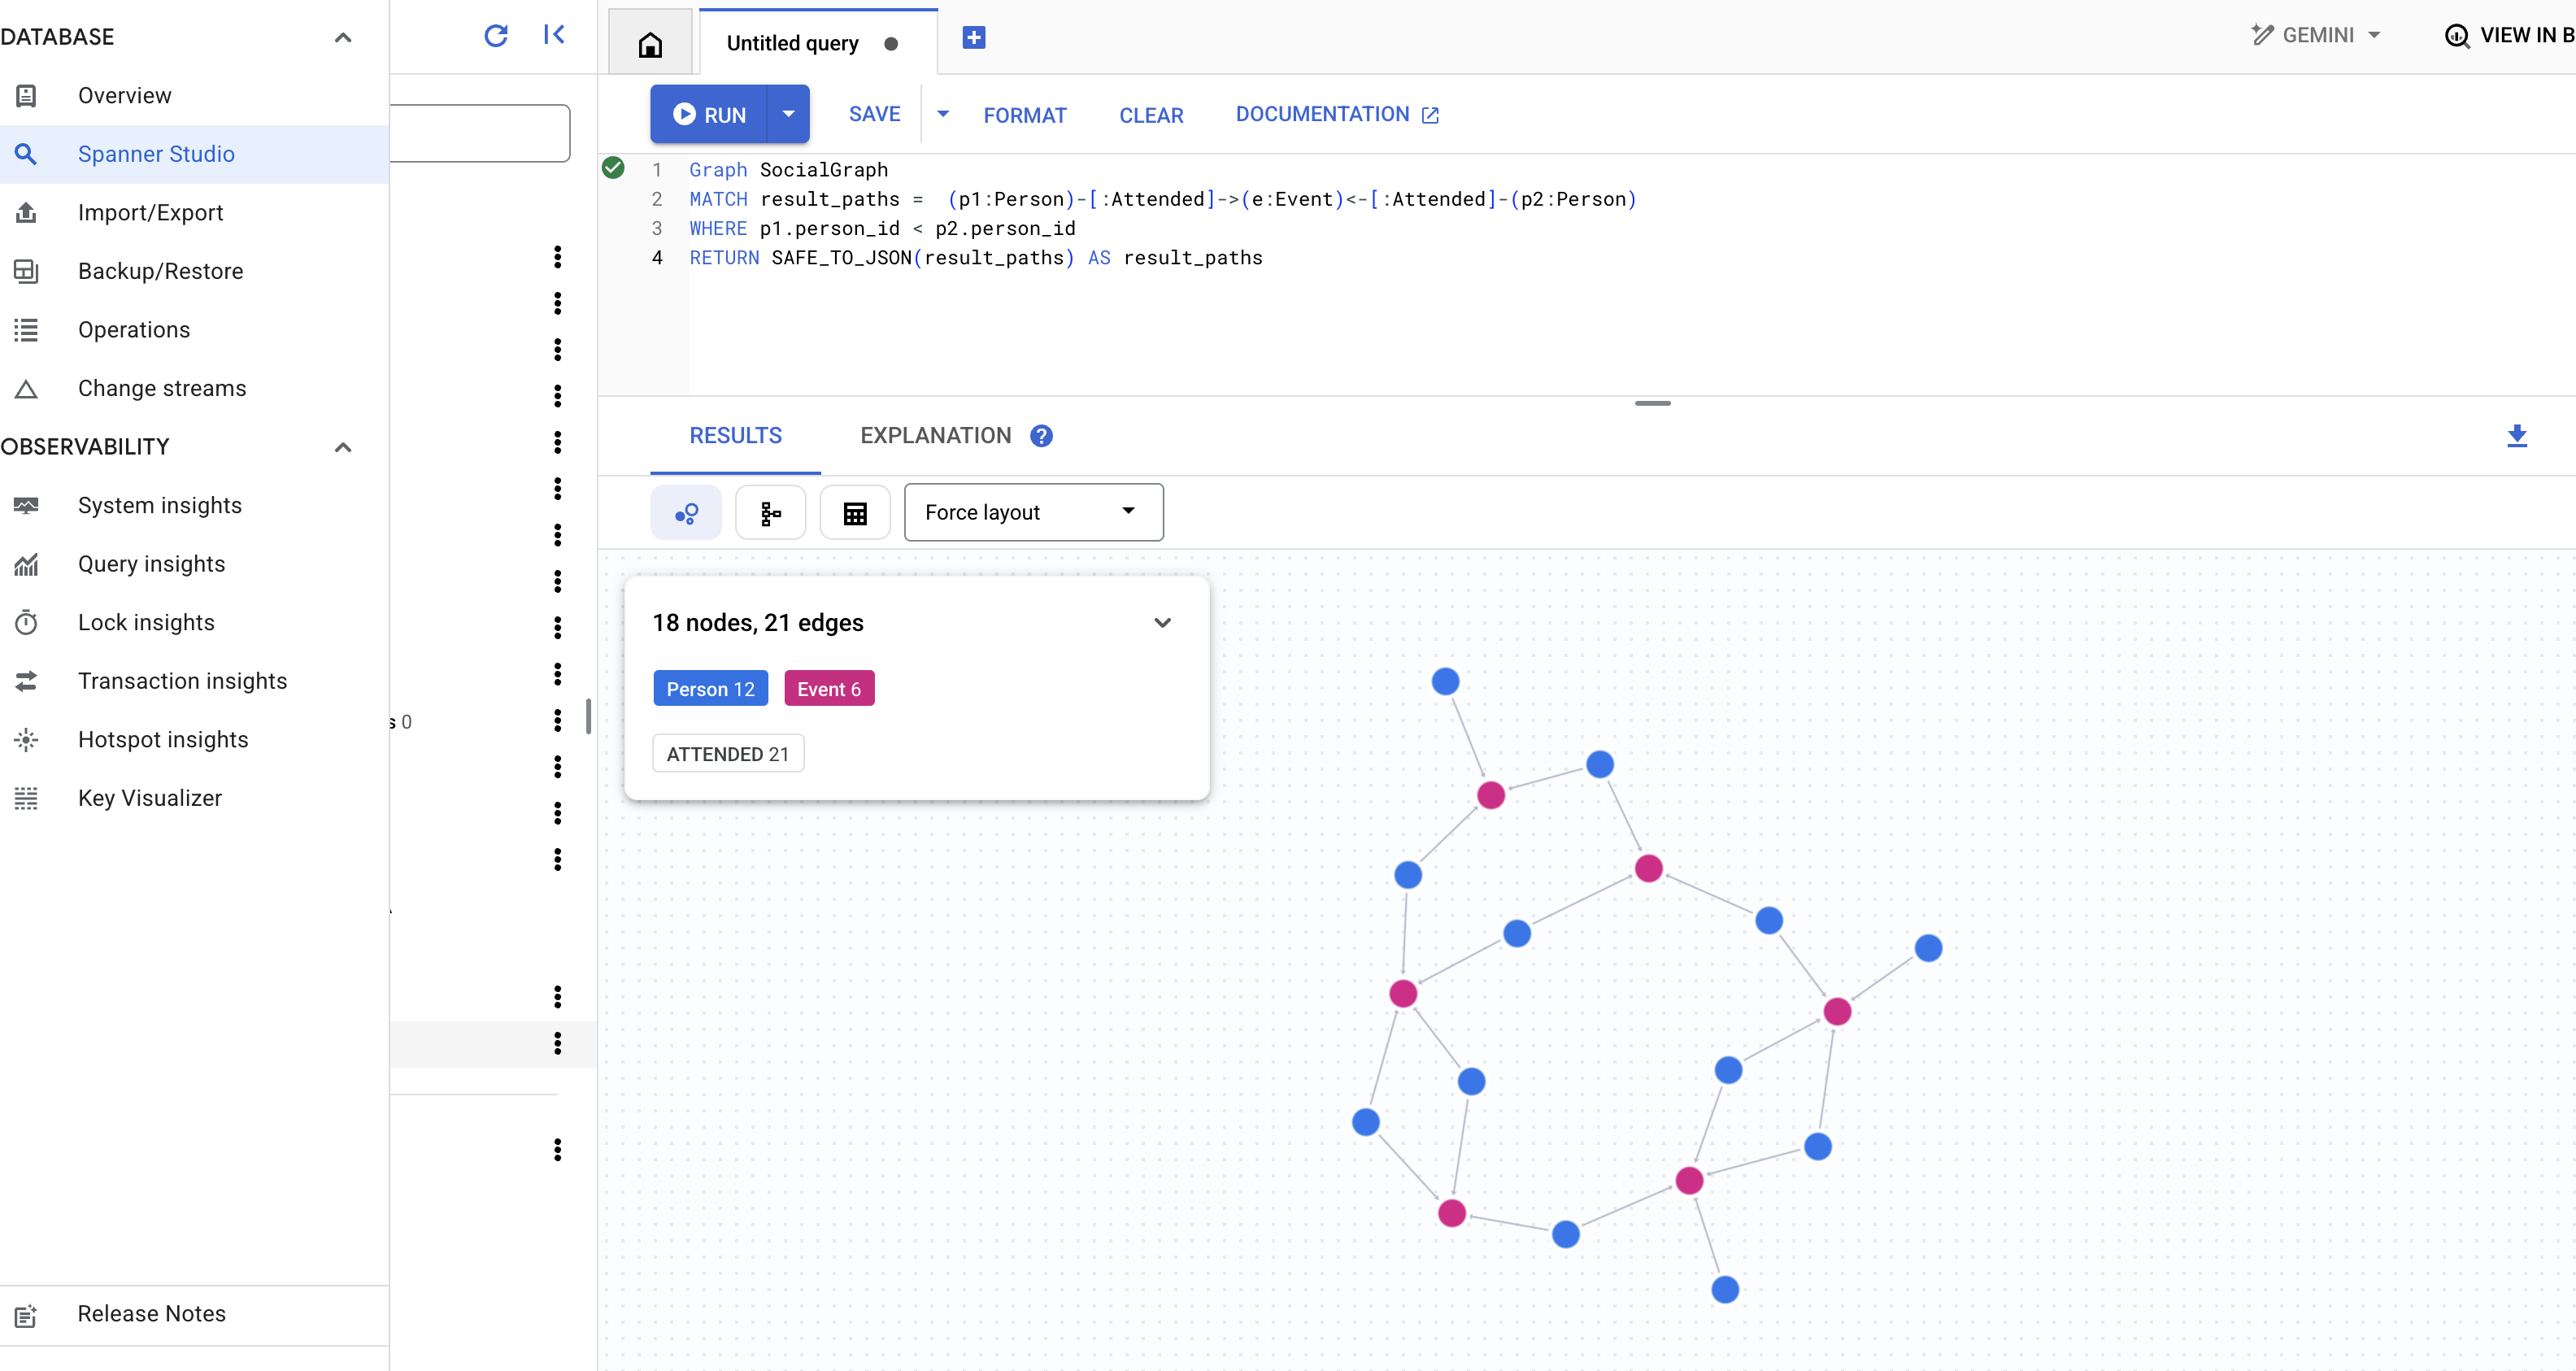
Task: Toggle the Event node filter chip
Action: (829, 688)
